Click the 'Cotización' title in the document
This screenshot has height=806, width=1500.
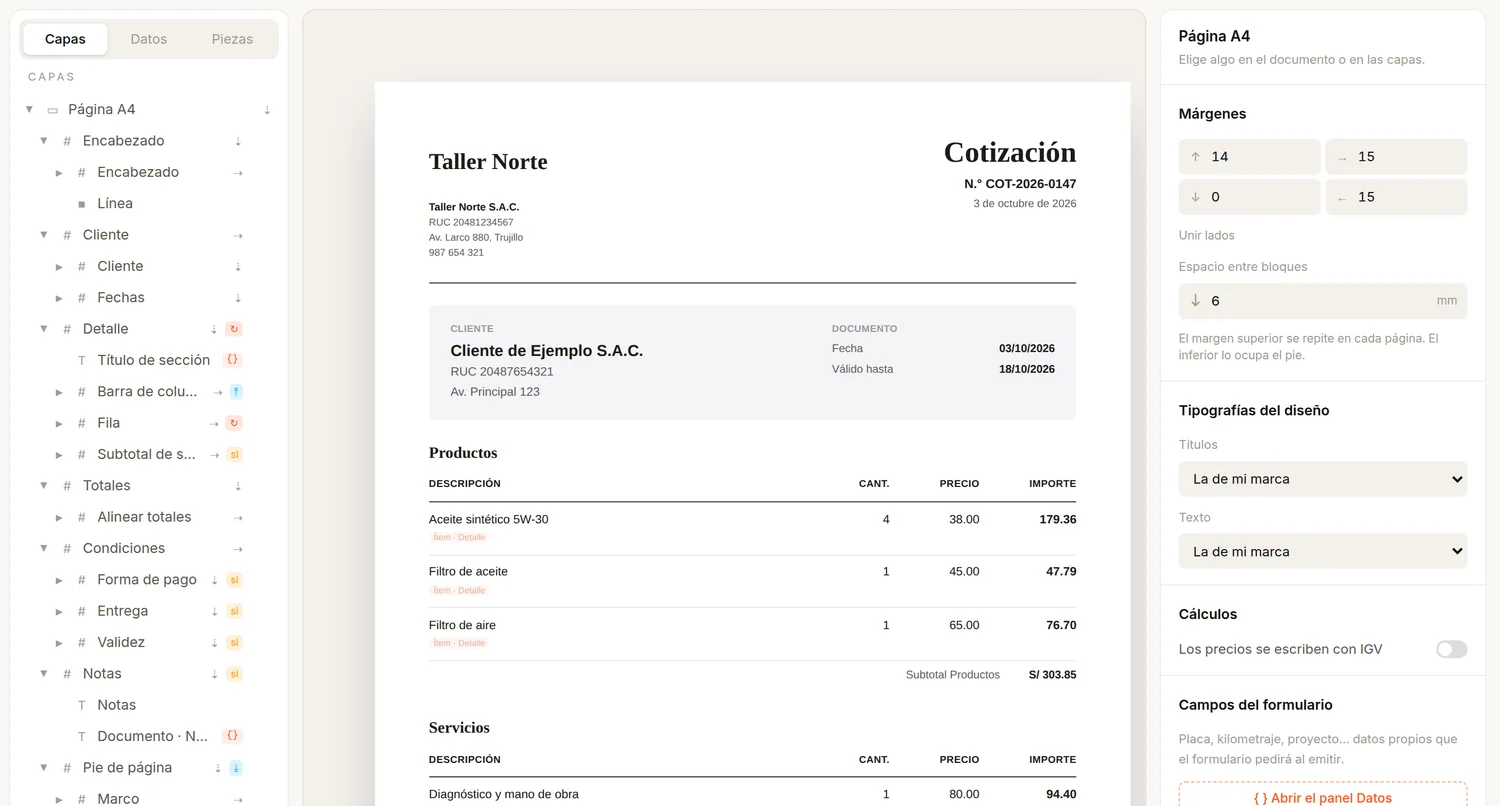(1010, 152)
